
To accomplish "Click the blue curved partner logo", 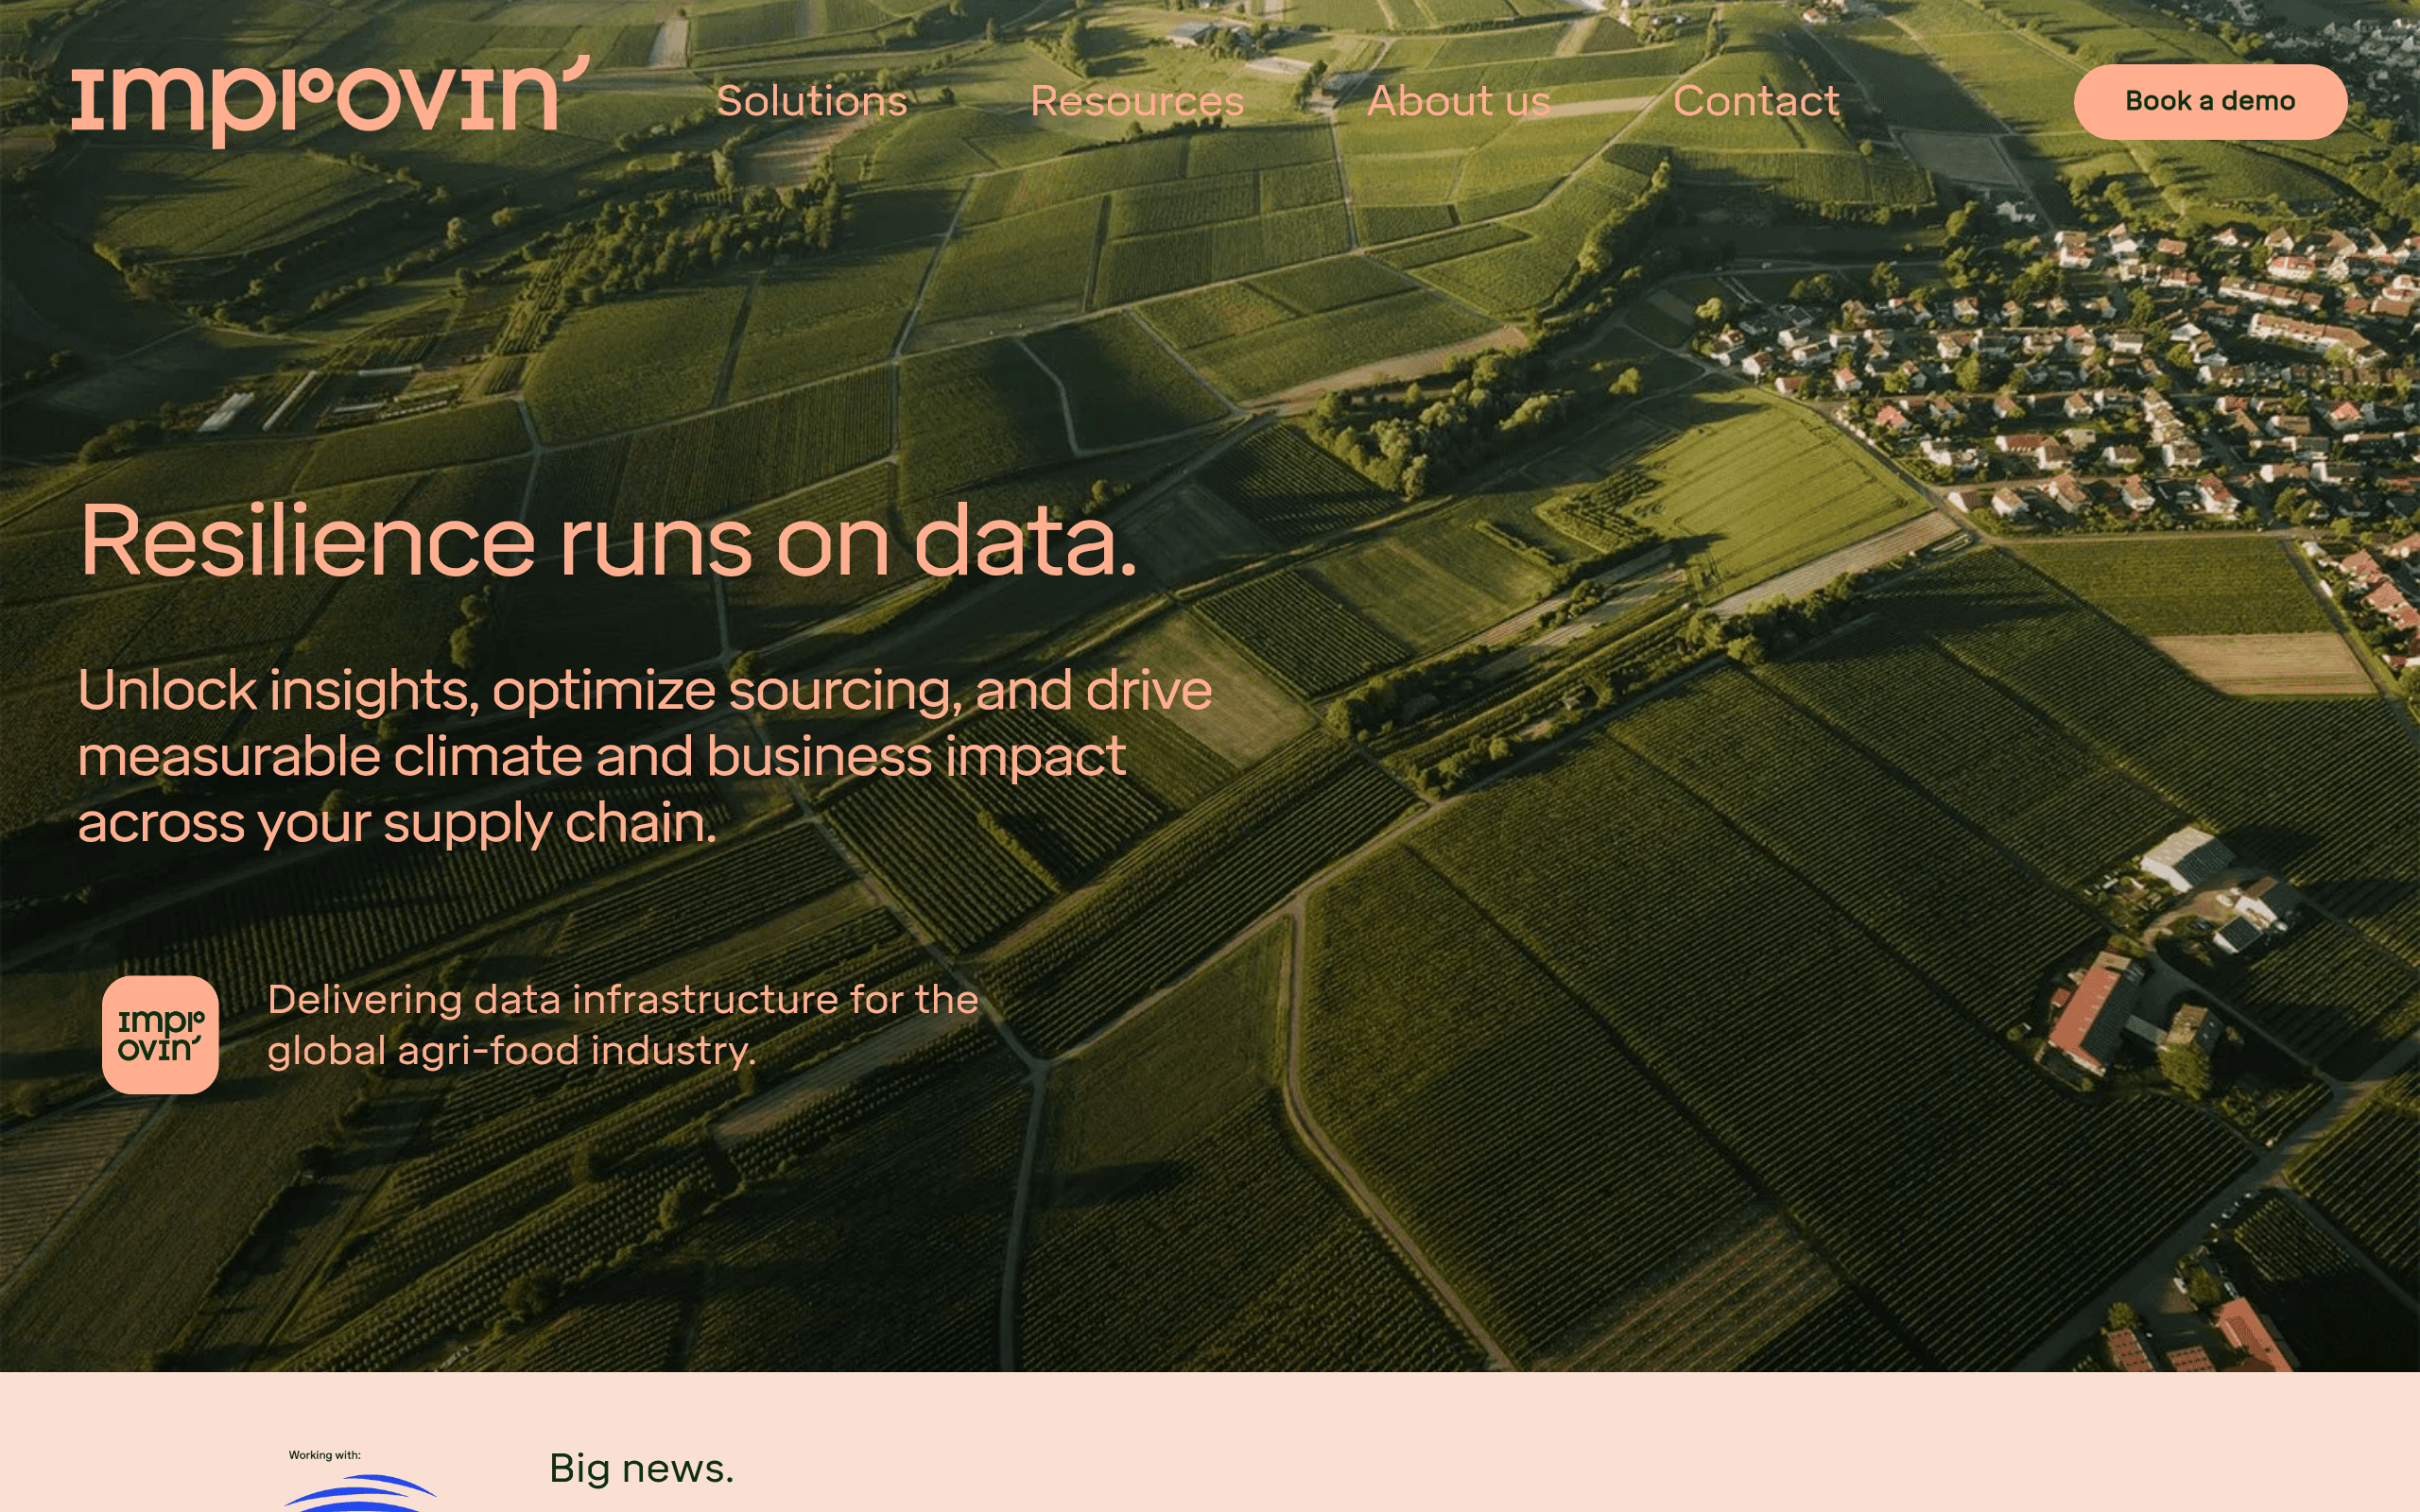I will [360, 1492].
